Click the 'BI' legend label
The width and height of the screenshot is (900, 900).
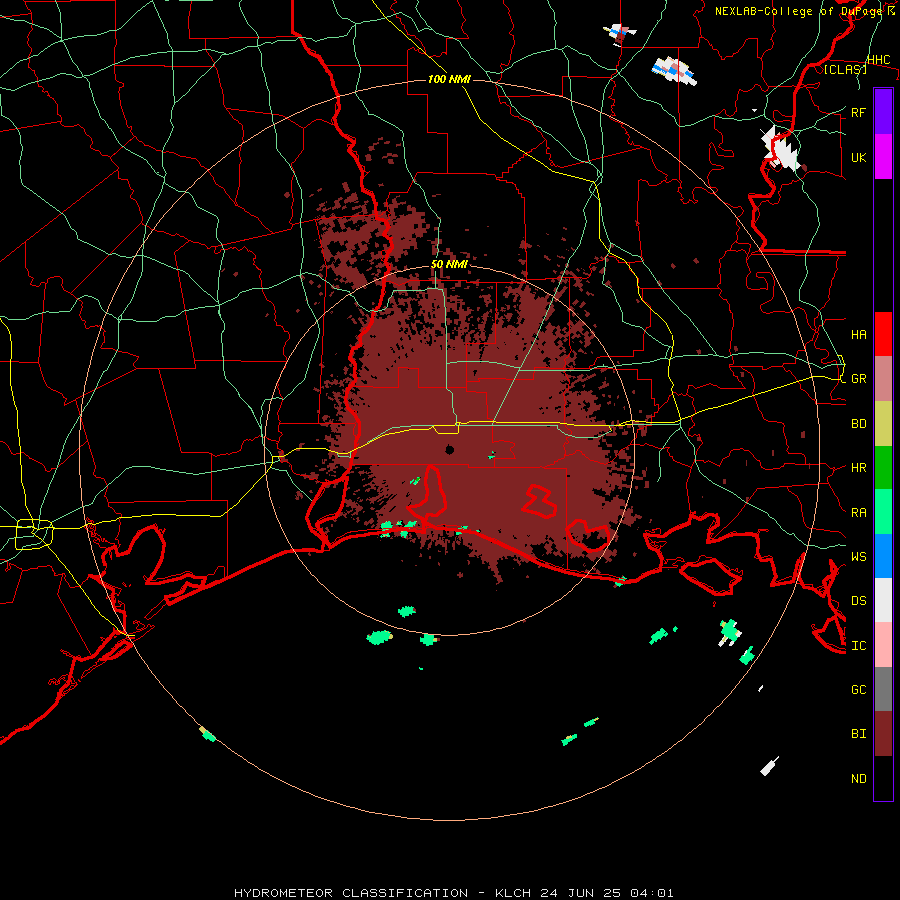click(858, 734)
